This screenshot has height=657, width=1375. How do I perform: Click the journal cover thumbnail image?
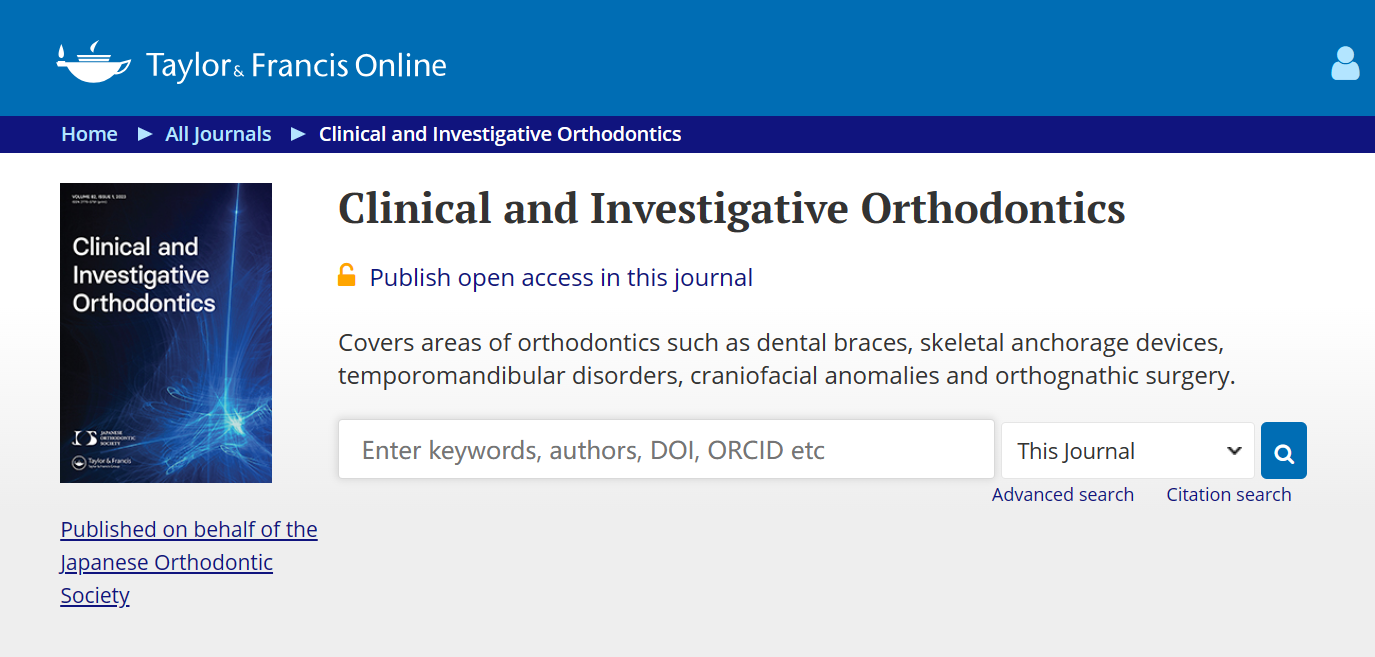(166, 333)
